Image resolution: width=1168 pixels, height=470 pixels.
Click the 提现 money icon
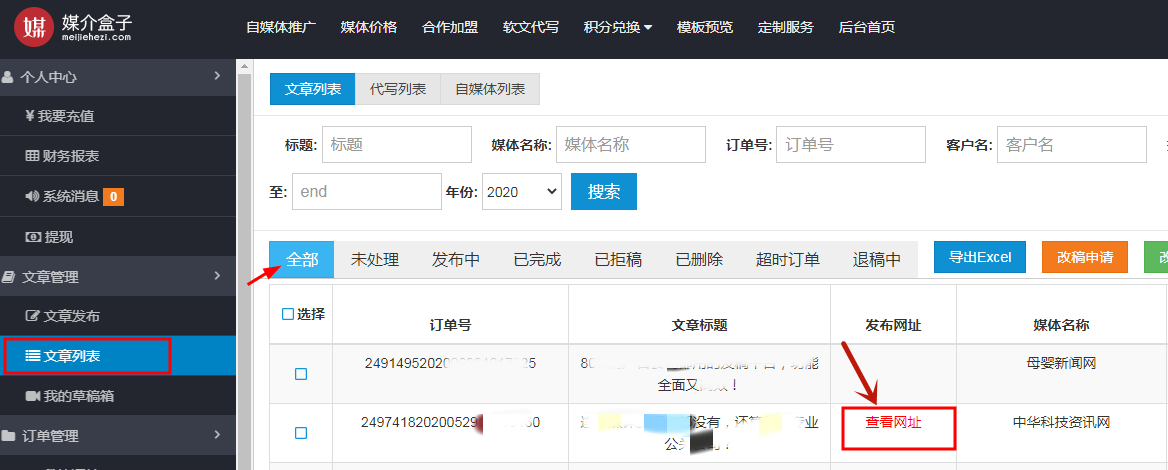(33, 237)
